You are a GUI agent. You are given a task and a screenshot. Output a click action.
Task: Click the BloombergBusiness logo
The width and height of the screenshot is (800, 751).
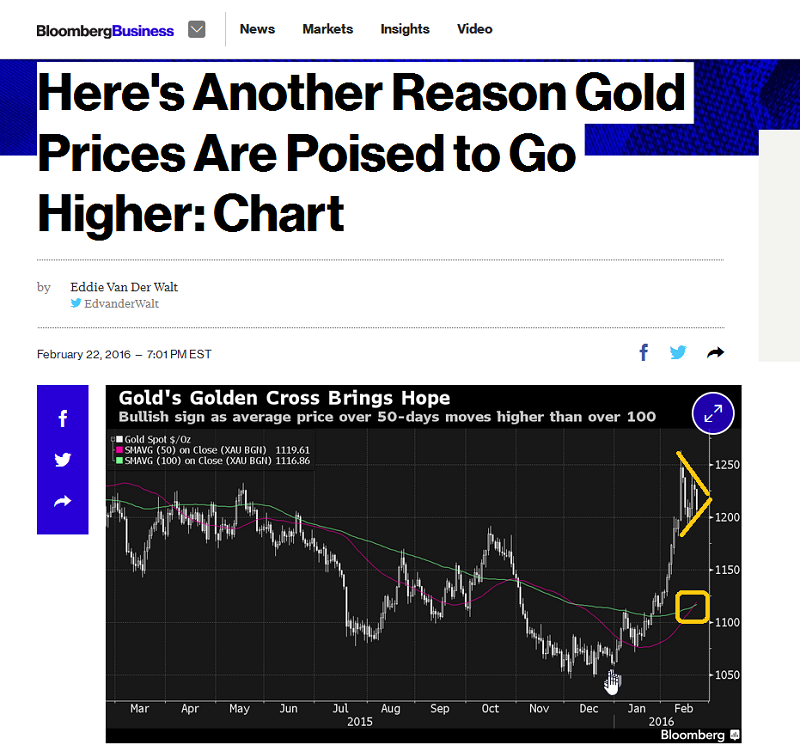click(x=105, y=31)
